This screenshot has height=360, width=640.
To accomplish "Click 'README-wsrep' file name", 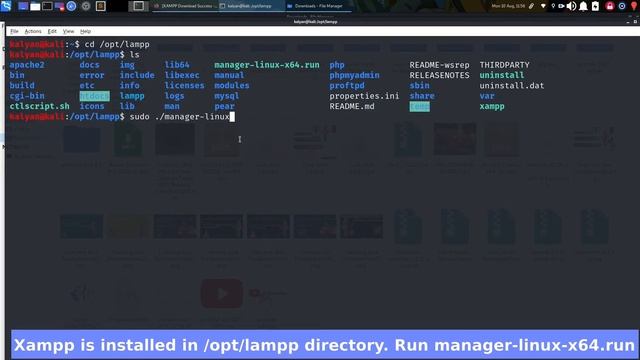I will coord(439,65).
